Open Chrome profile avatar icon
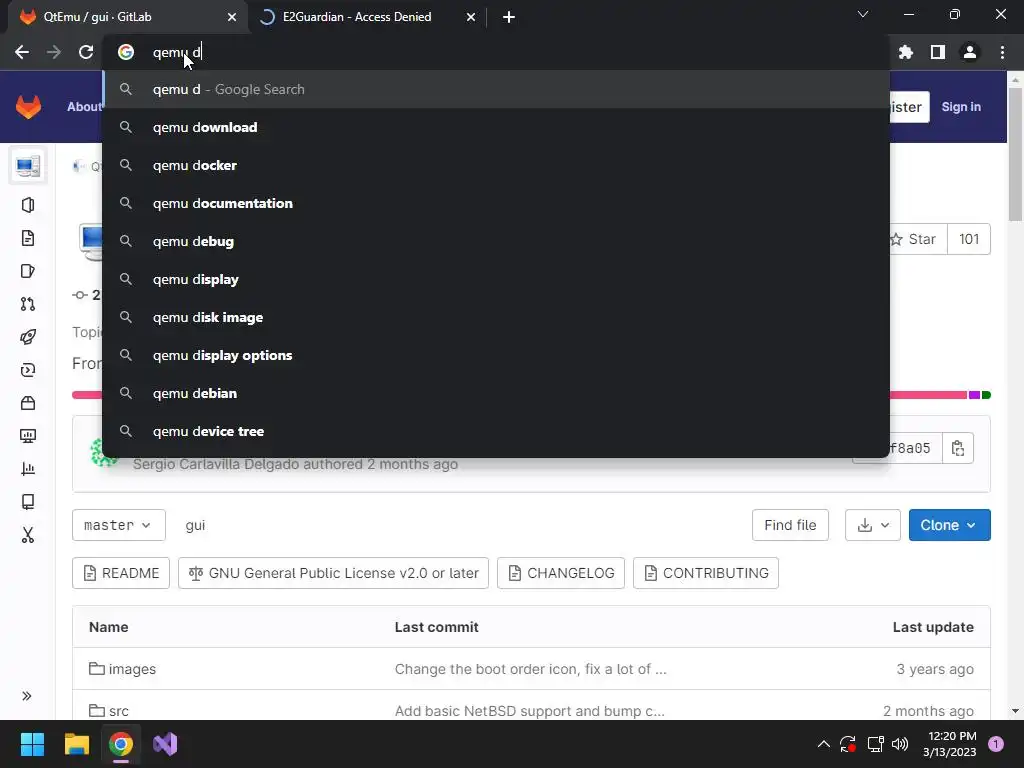The height and width of the screenshot is (768, 1024). [970, 52]
